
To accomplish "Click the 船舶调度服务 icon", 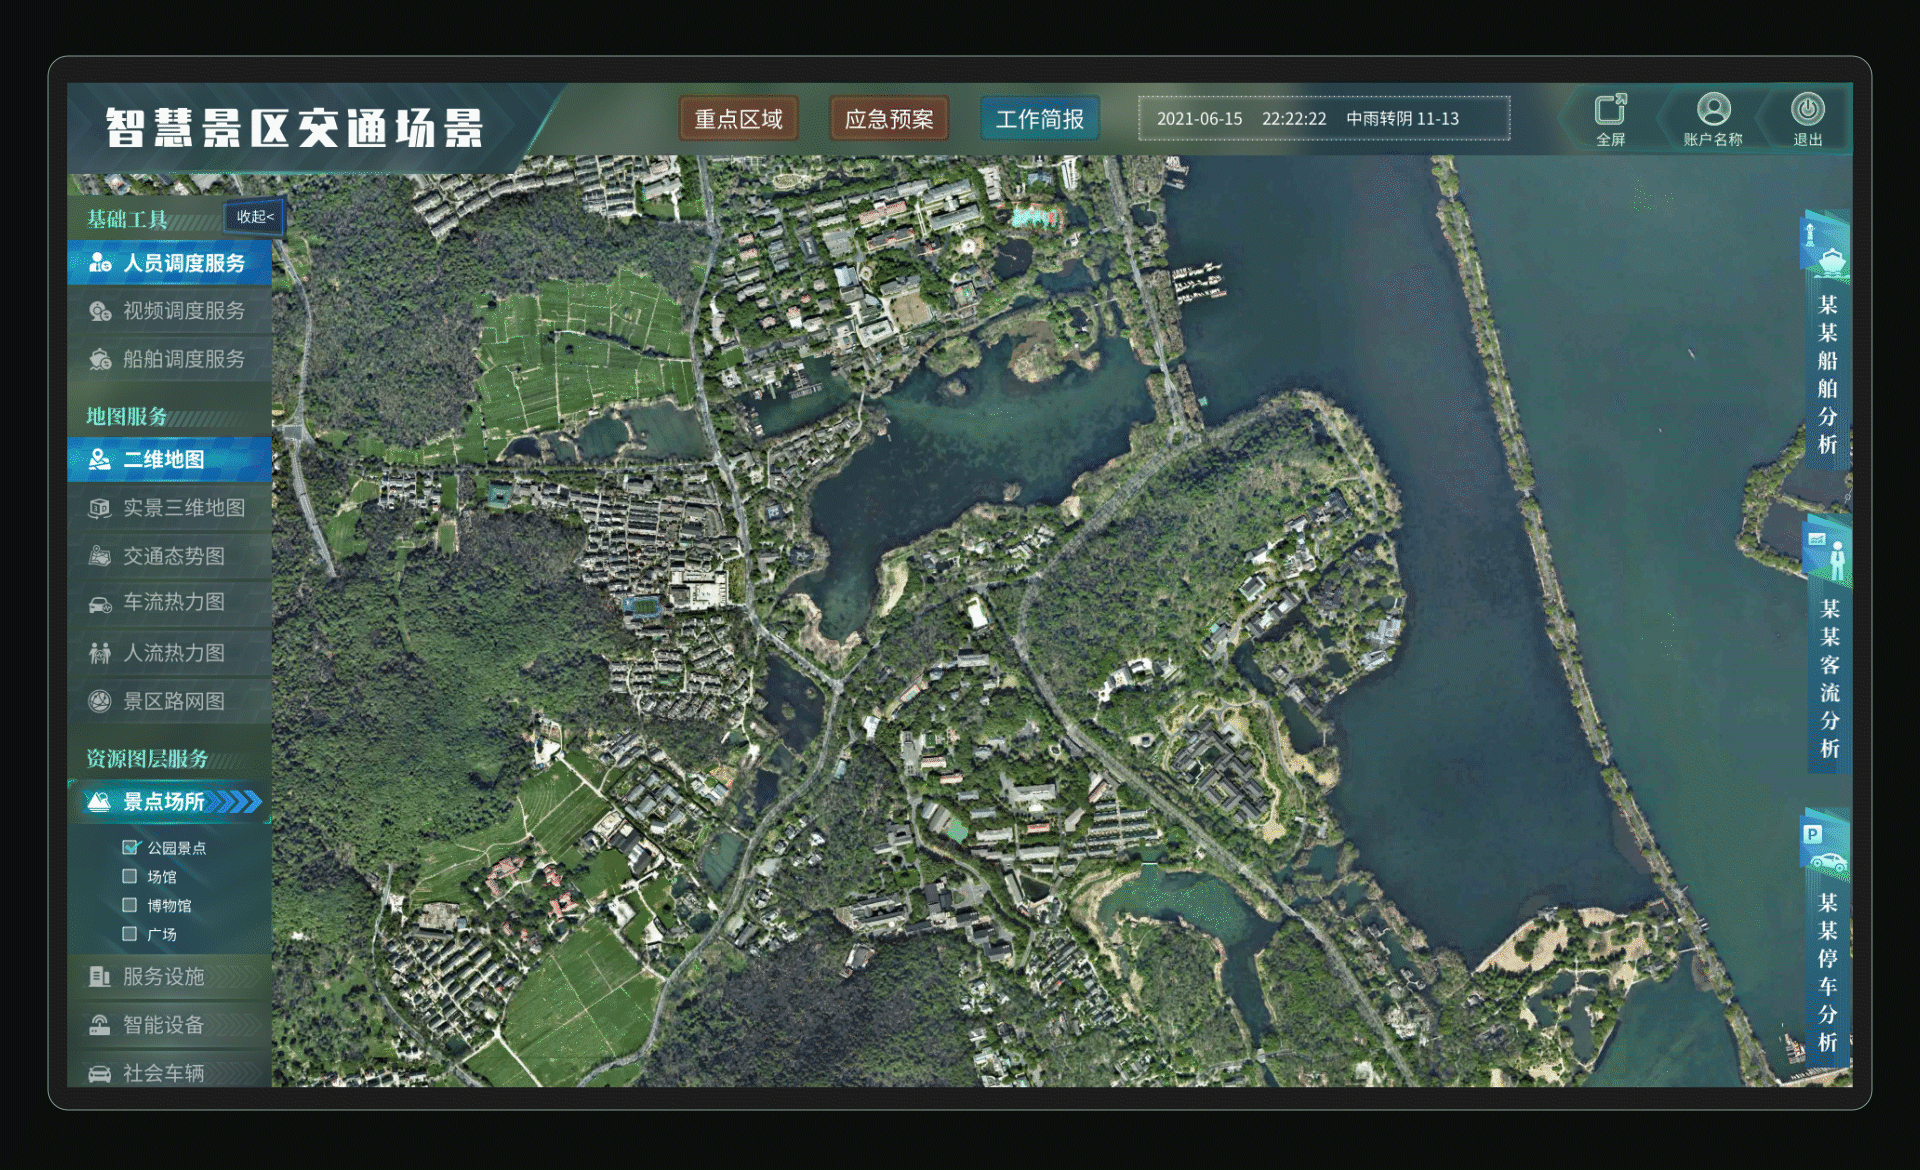I will [100, 359].
